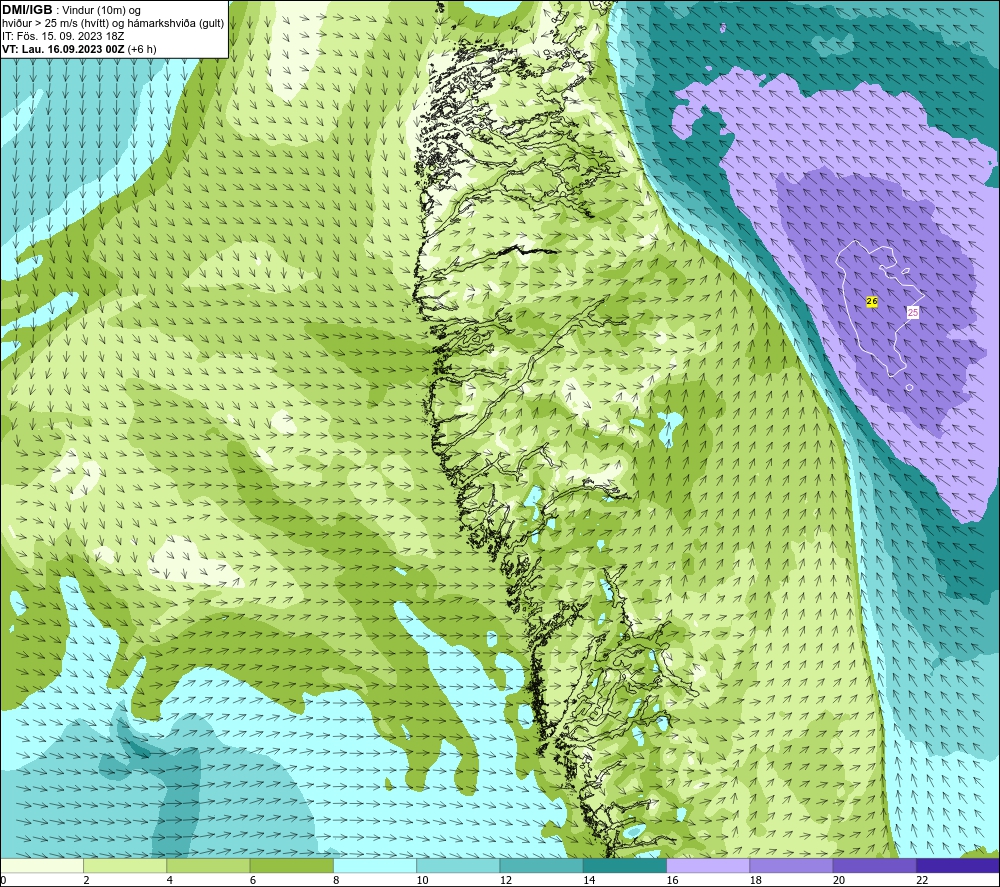The height and width of the screenshot is (887, 1000).
Task: Click scale value '12' under the color bar
Action: 506,880
